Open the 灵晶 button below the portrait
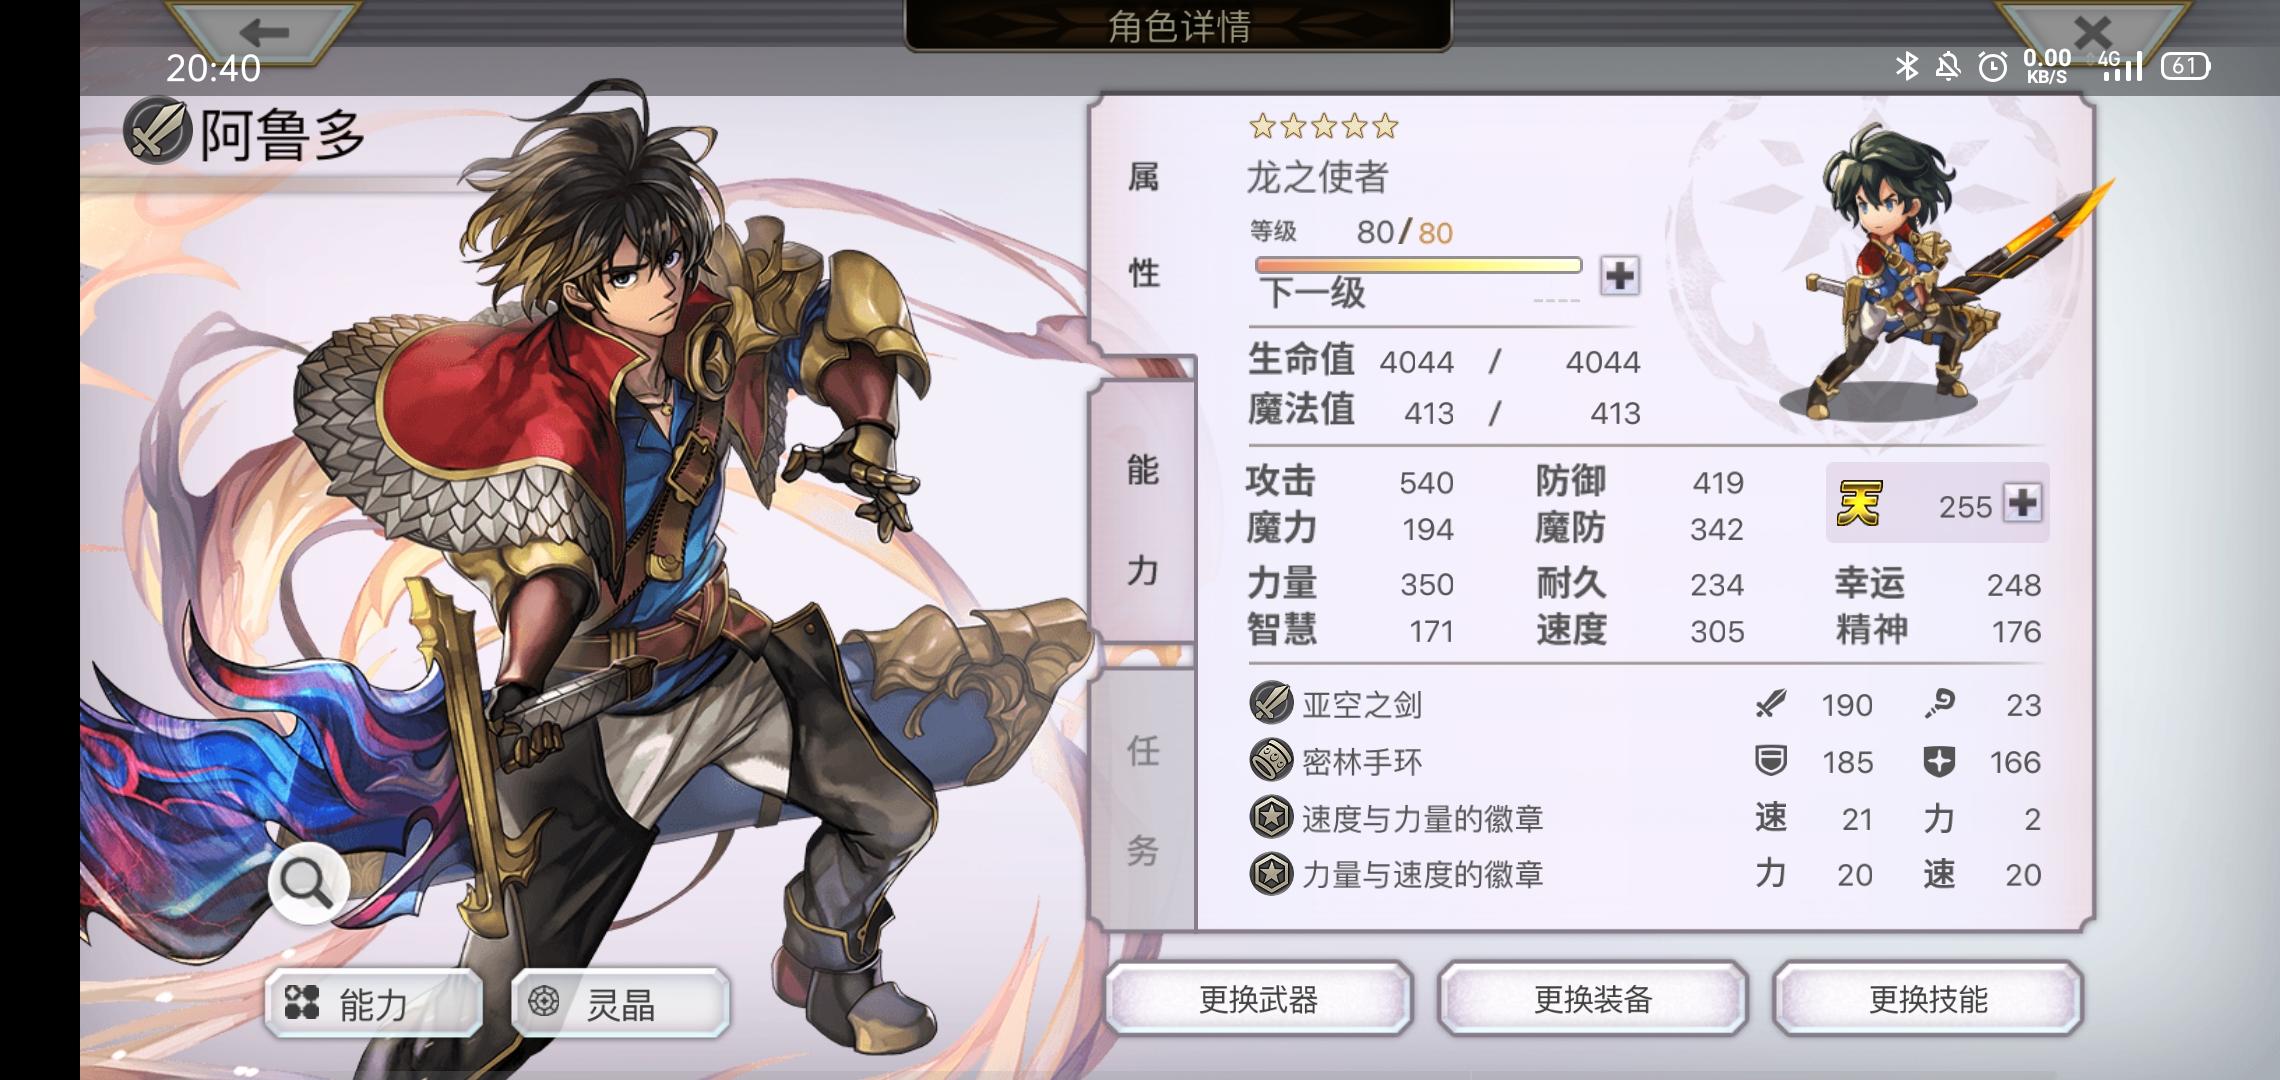Viewport: 2280px width, 1080px height. pos(620,1003)
